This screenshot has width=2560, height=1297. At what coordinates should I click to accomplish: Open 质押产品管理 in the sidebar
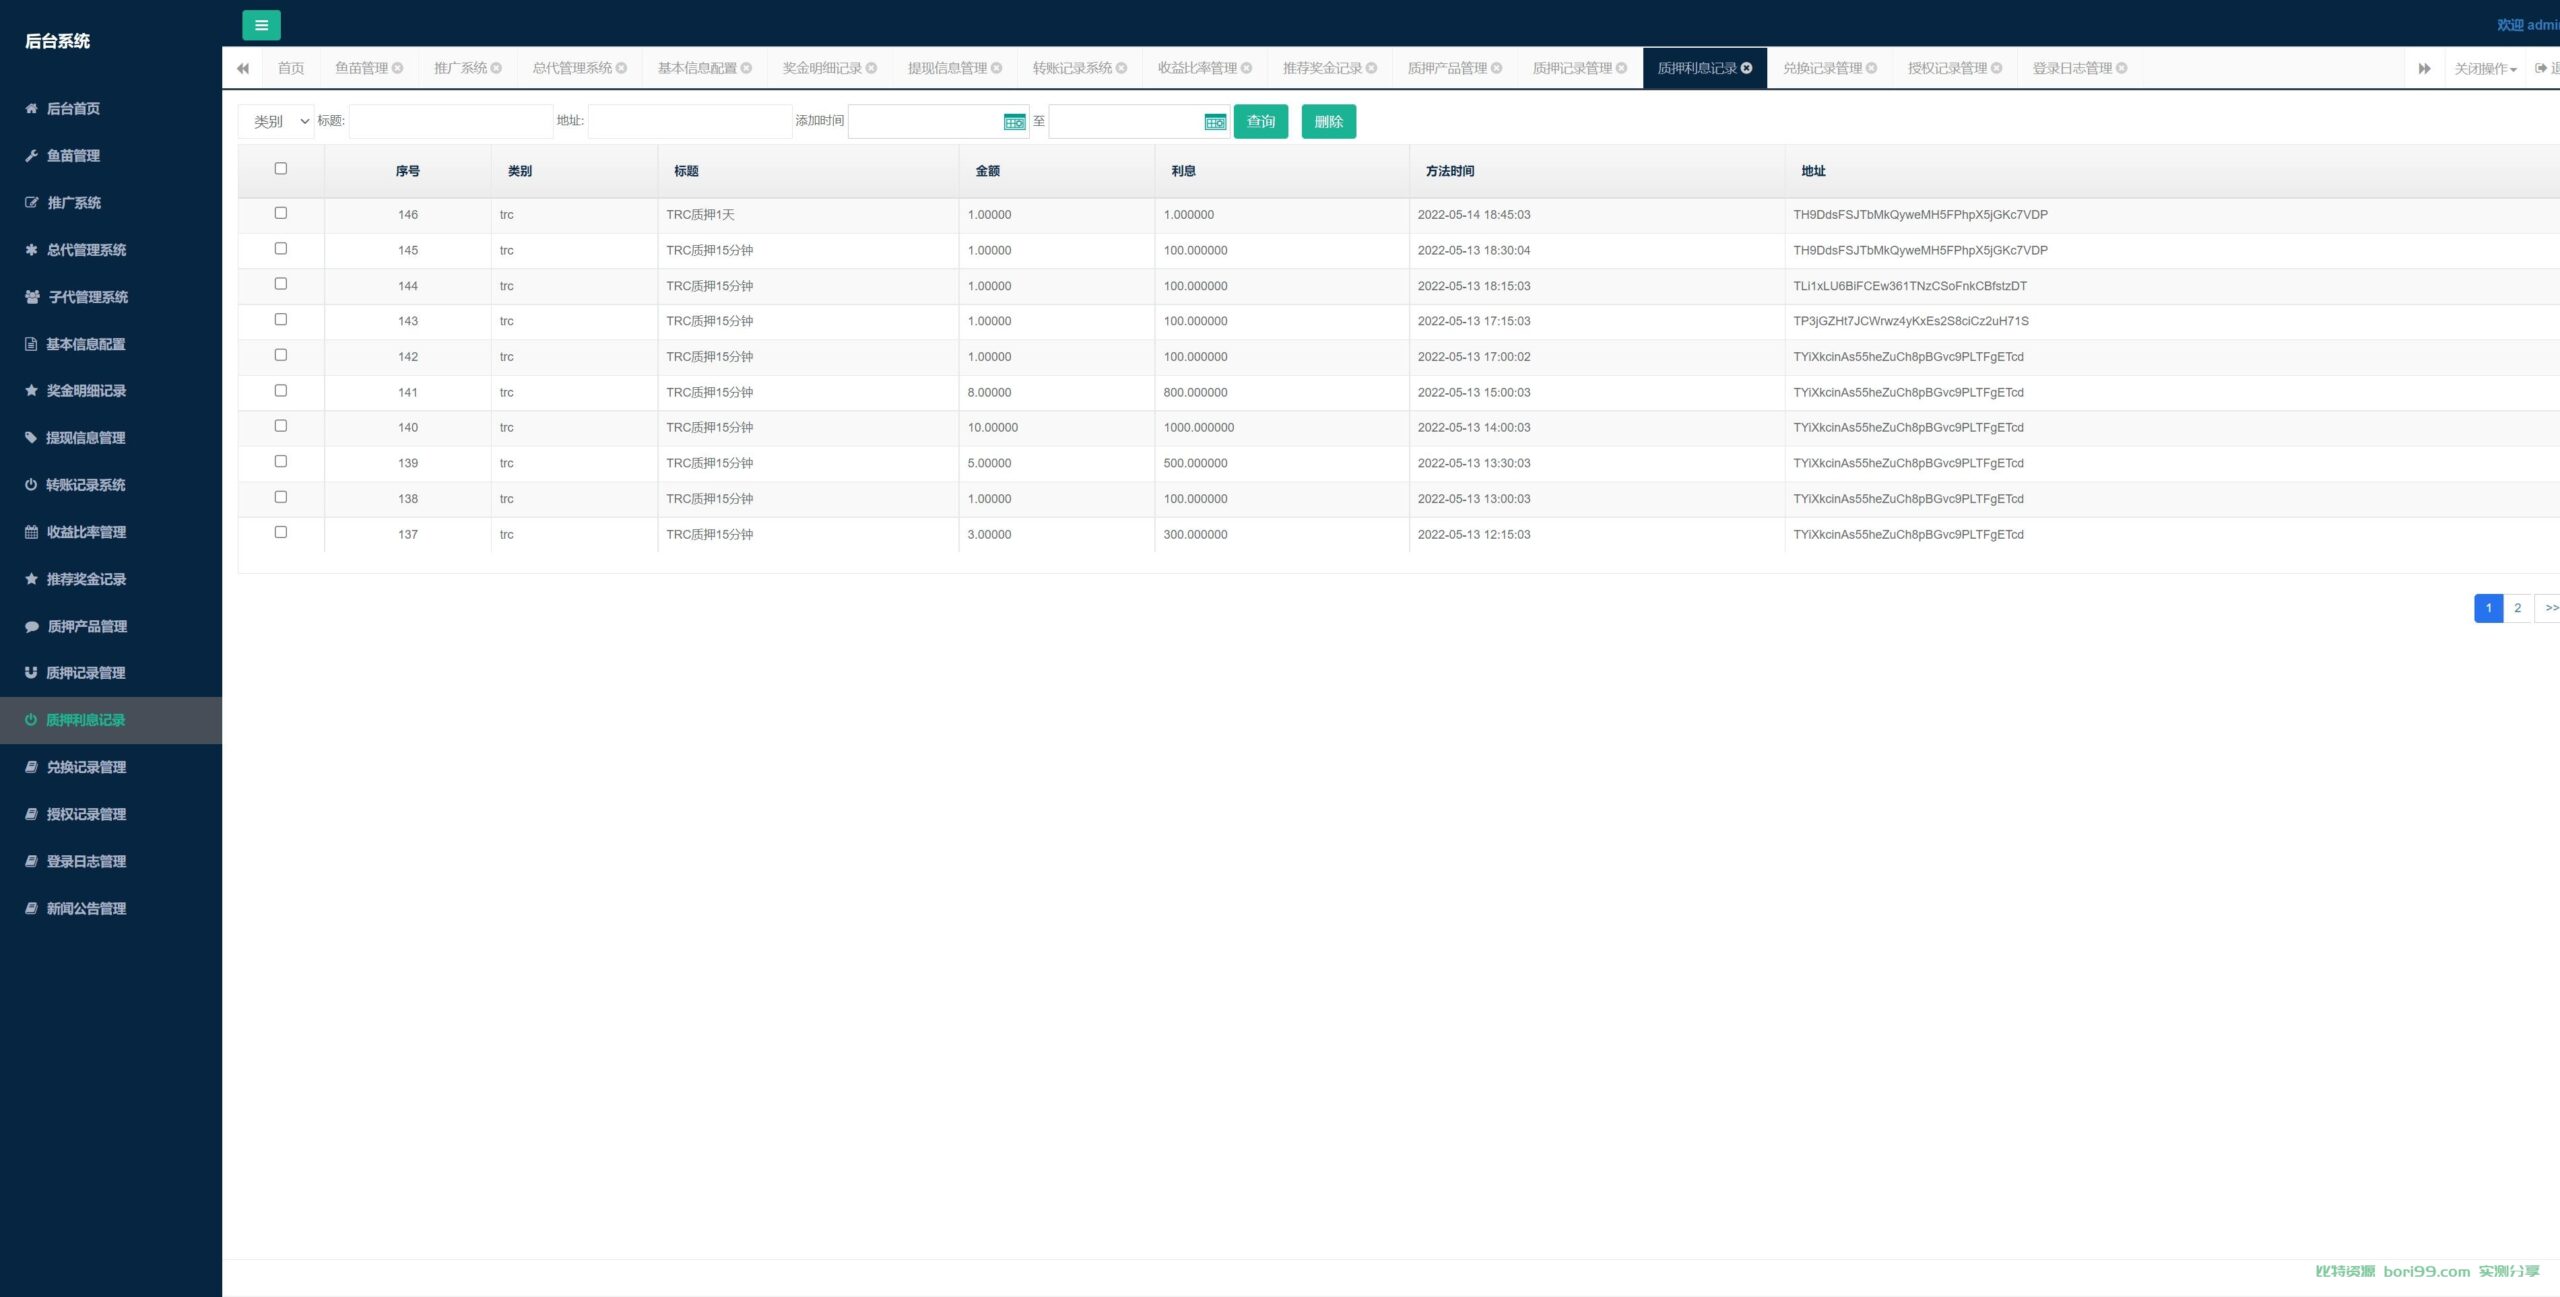110,626
